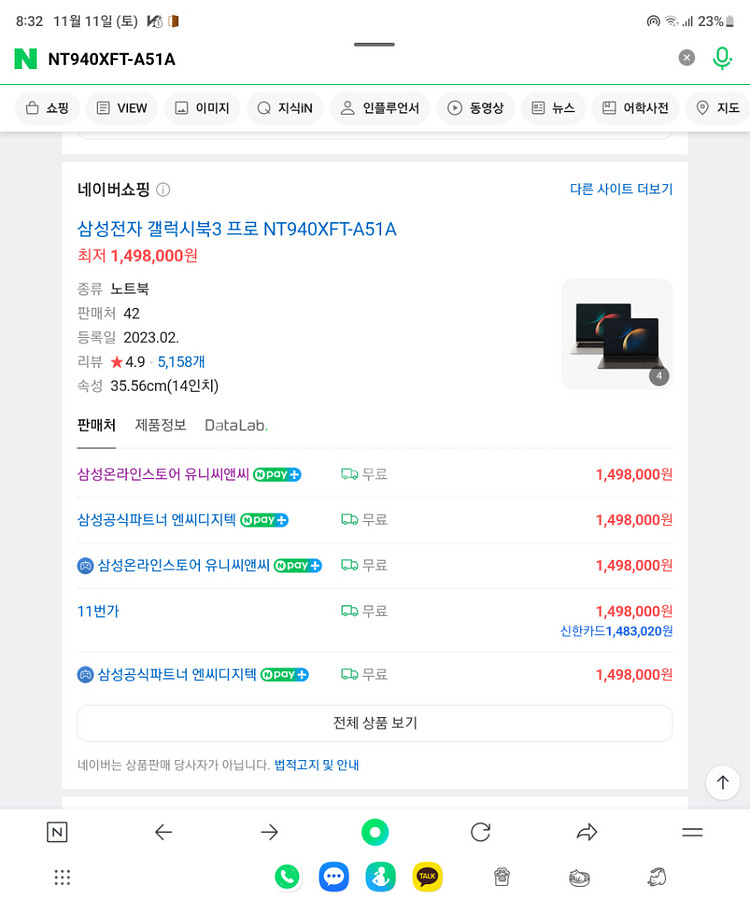Open the 어학사전 tab
Screen dimensions: 750x900
point(635,108)
